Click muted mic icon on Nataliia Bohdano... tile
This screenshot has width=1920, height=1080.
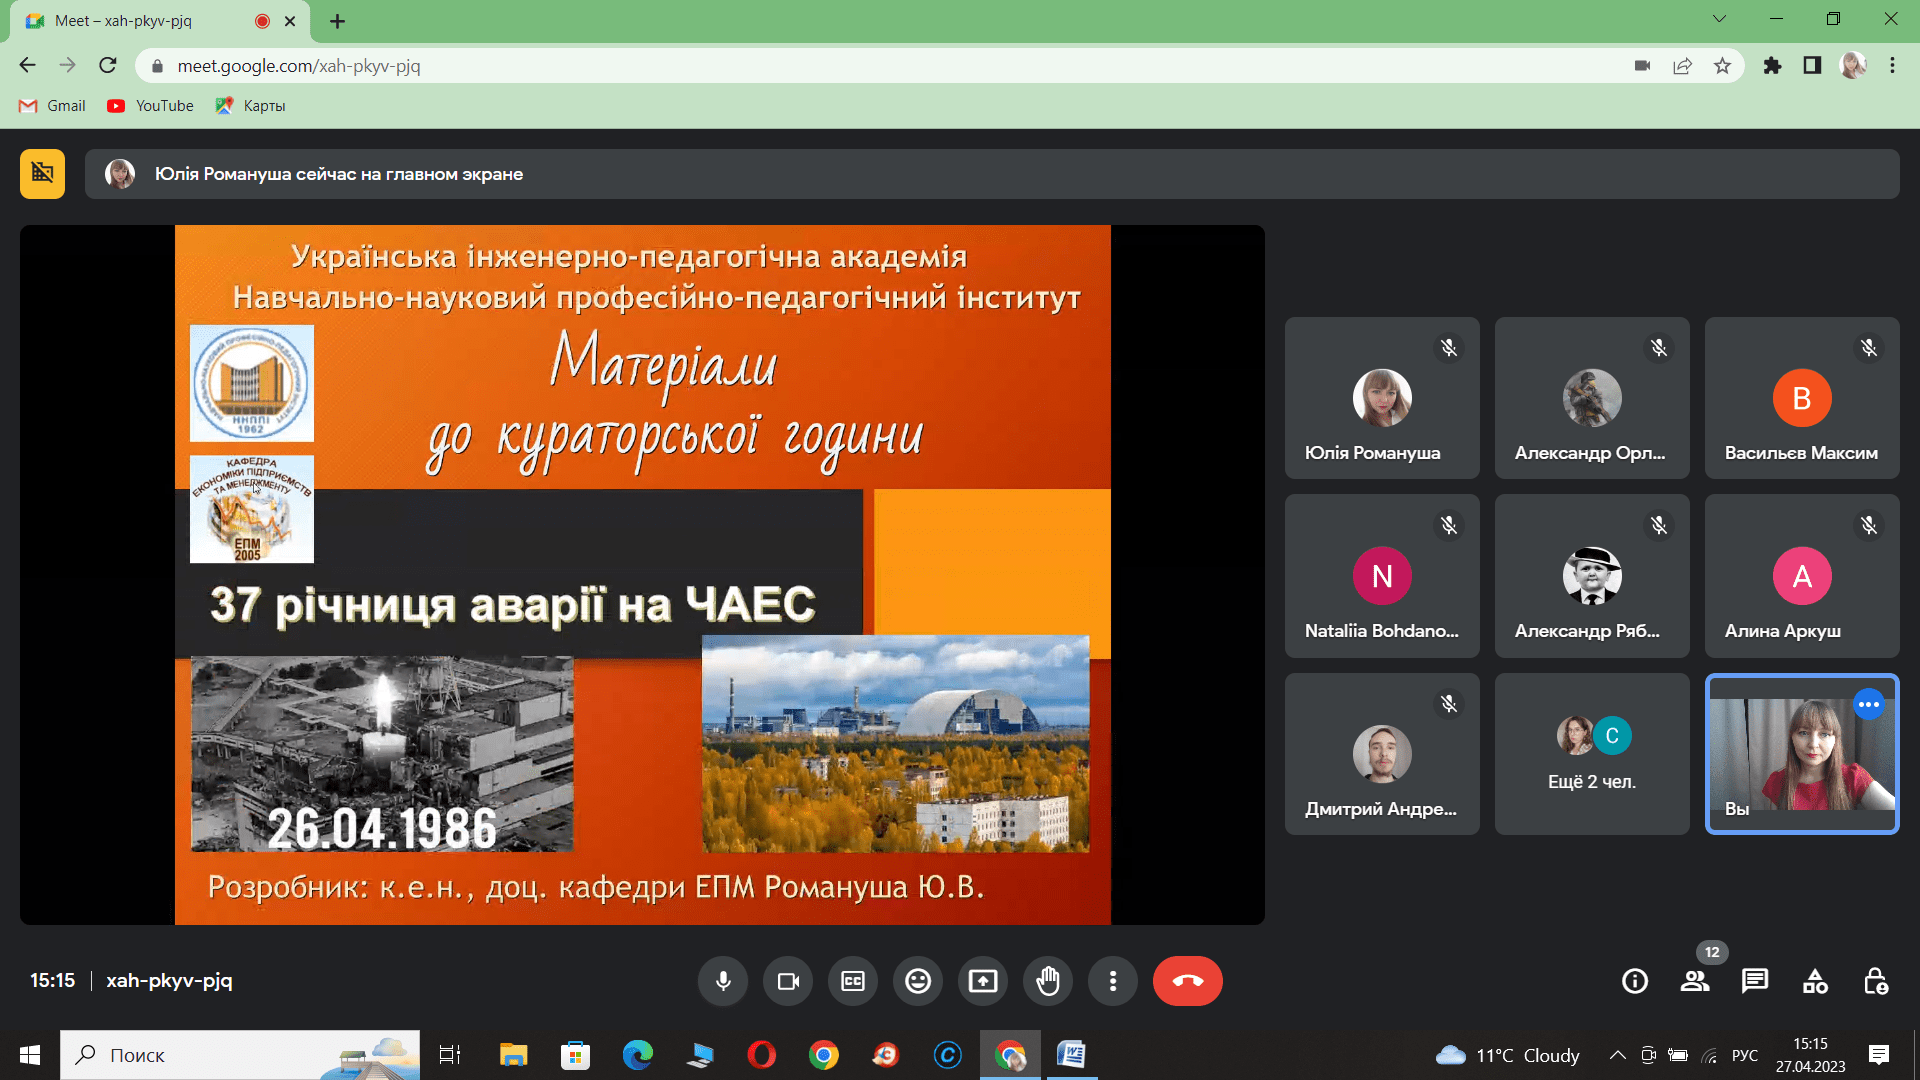[1449, 526]
